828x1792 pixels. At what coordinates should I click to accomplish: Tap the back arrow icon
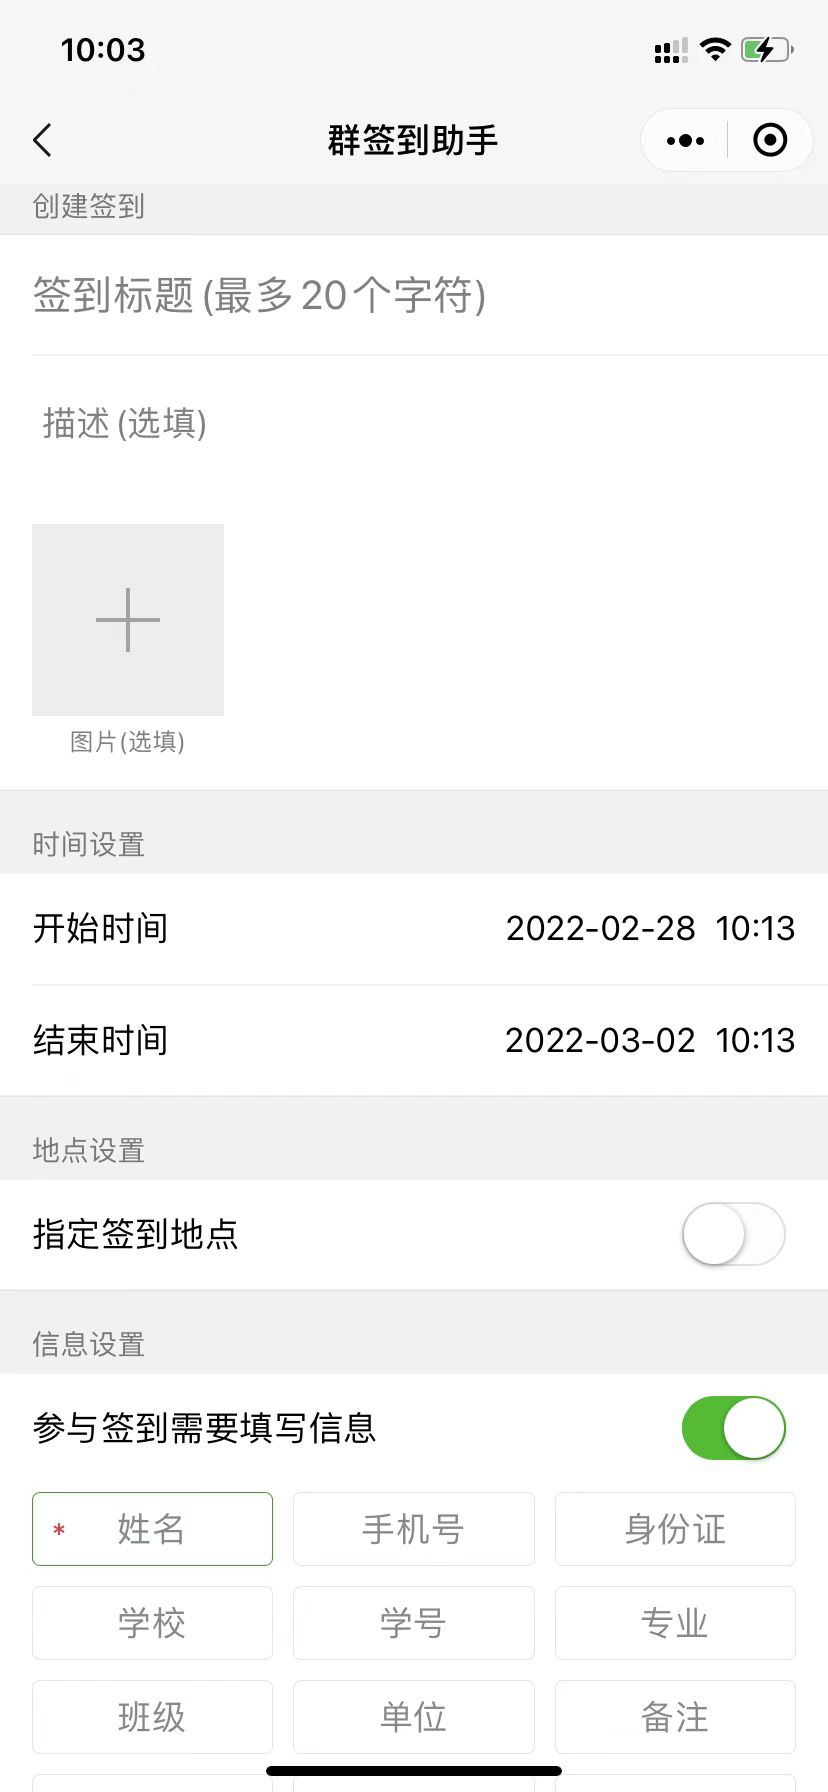42,141
